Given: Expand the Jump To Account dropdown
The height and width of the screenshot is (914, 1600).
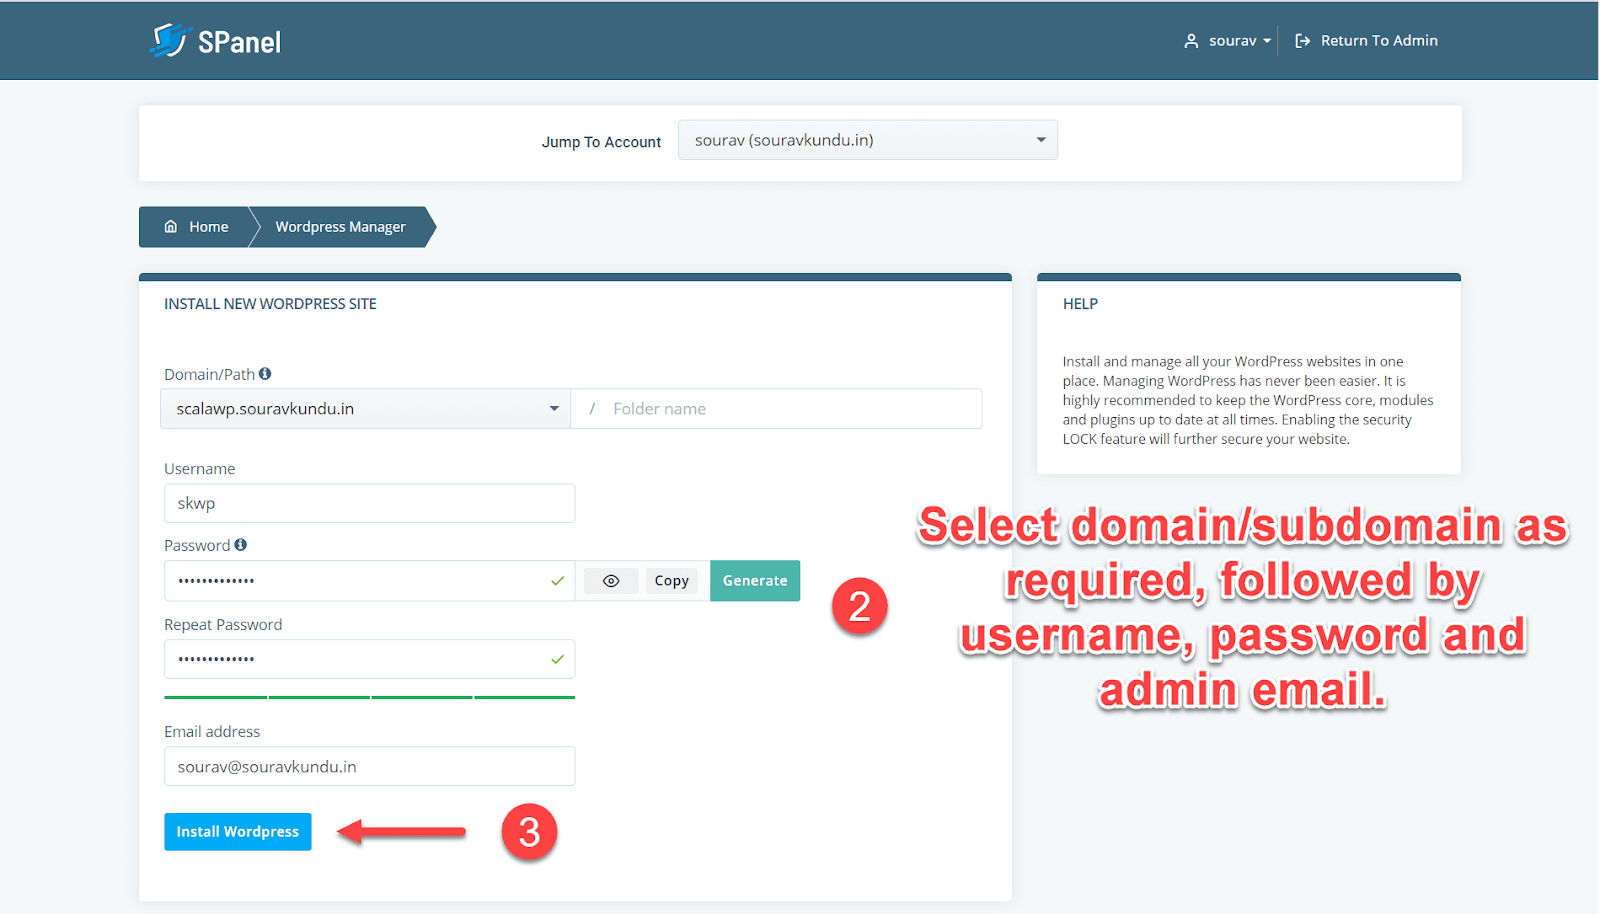Looking at the screenshot, I should point(868,140).
